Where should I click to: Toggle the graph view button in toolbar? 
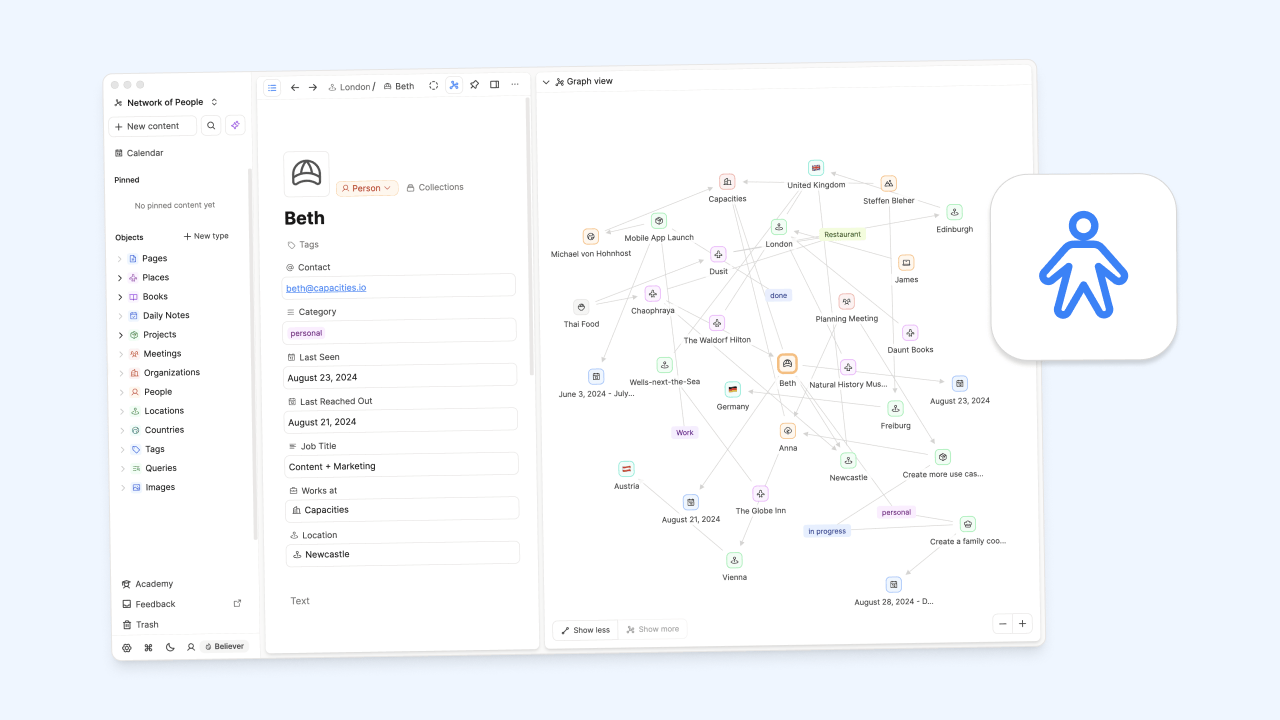point(454,85)
